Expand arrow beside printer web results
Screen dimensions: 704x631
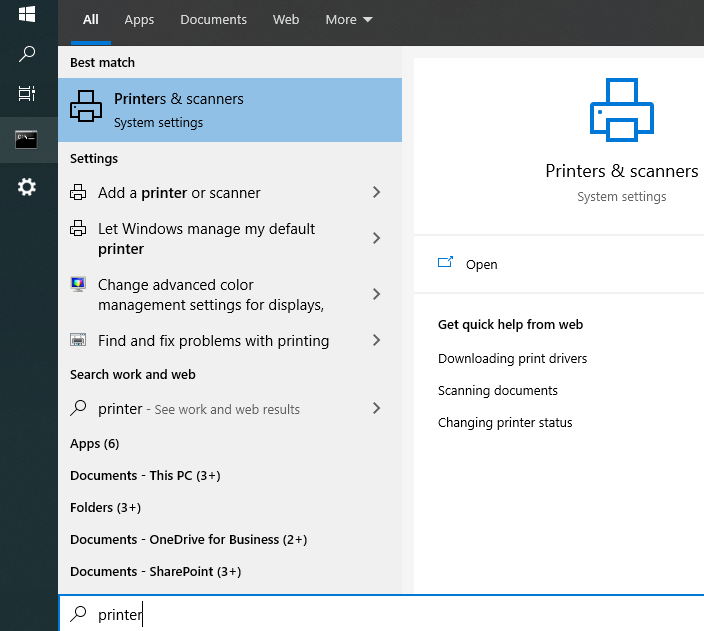coord(376,408)
